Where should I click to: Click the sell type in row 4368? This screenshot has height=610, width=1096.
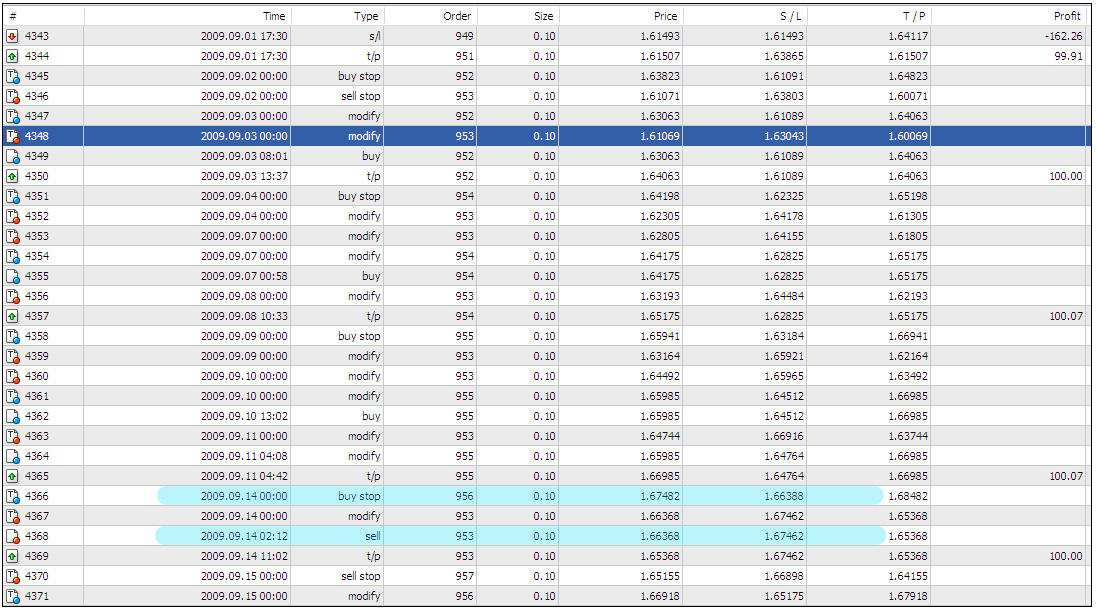[x=373, y=537]
